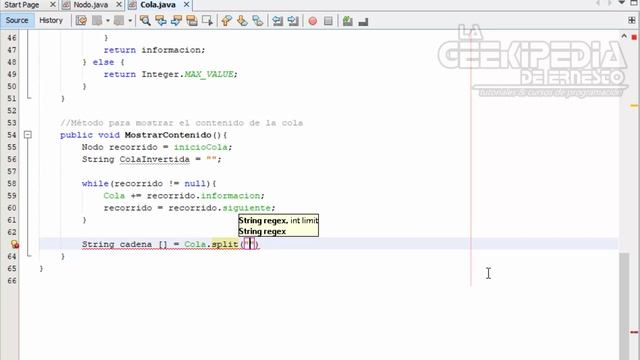
Task: Click 'return informacion;' on line 47
Action: click(154, 50)
